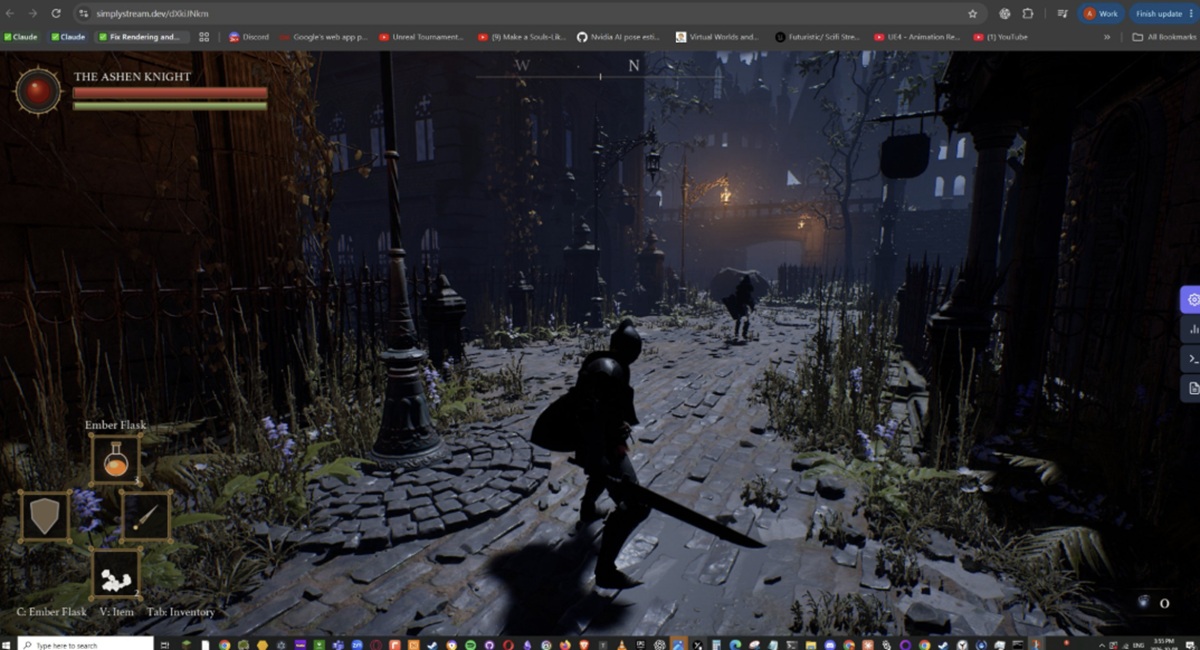Select the Ember Flask item slot

pyautogui.click(x=115, y=459)
